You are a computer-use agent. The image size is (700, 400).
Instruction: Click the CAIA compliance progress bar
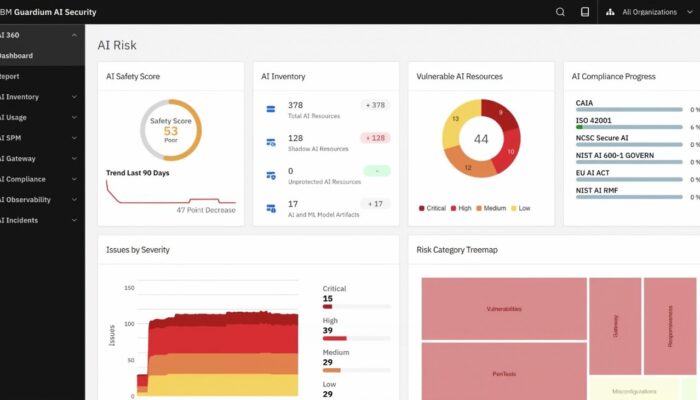[629, 109]
